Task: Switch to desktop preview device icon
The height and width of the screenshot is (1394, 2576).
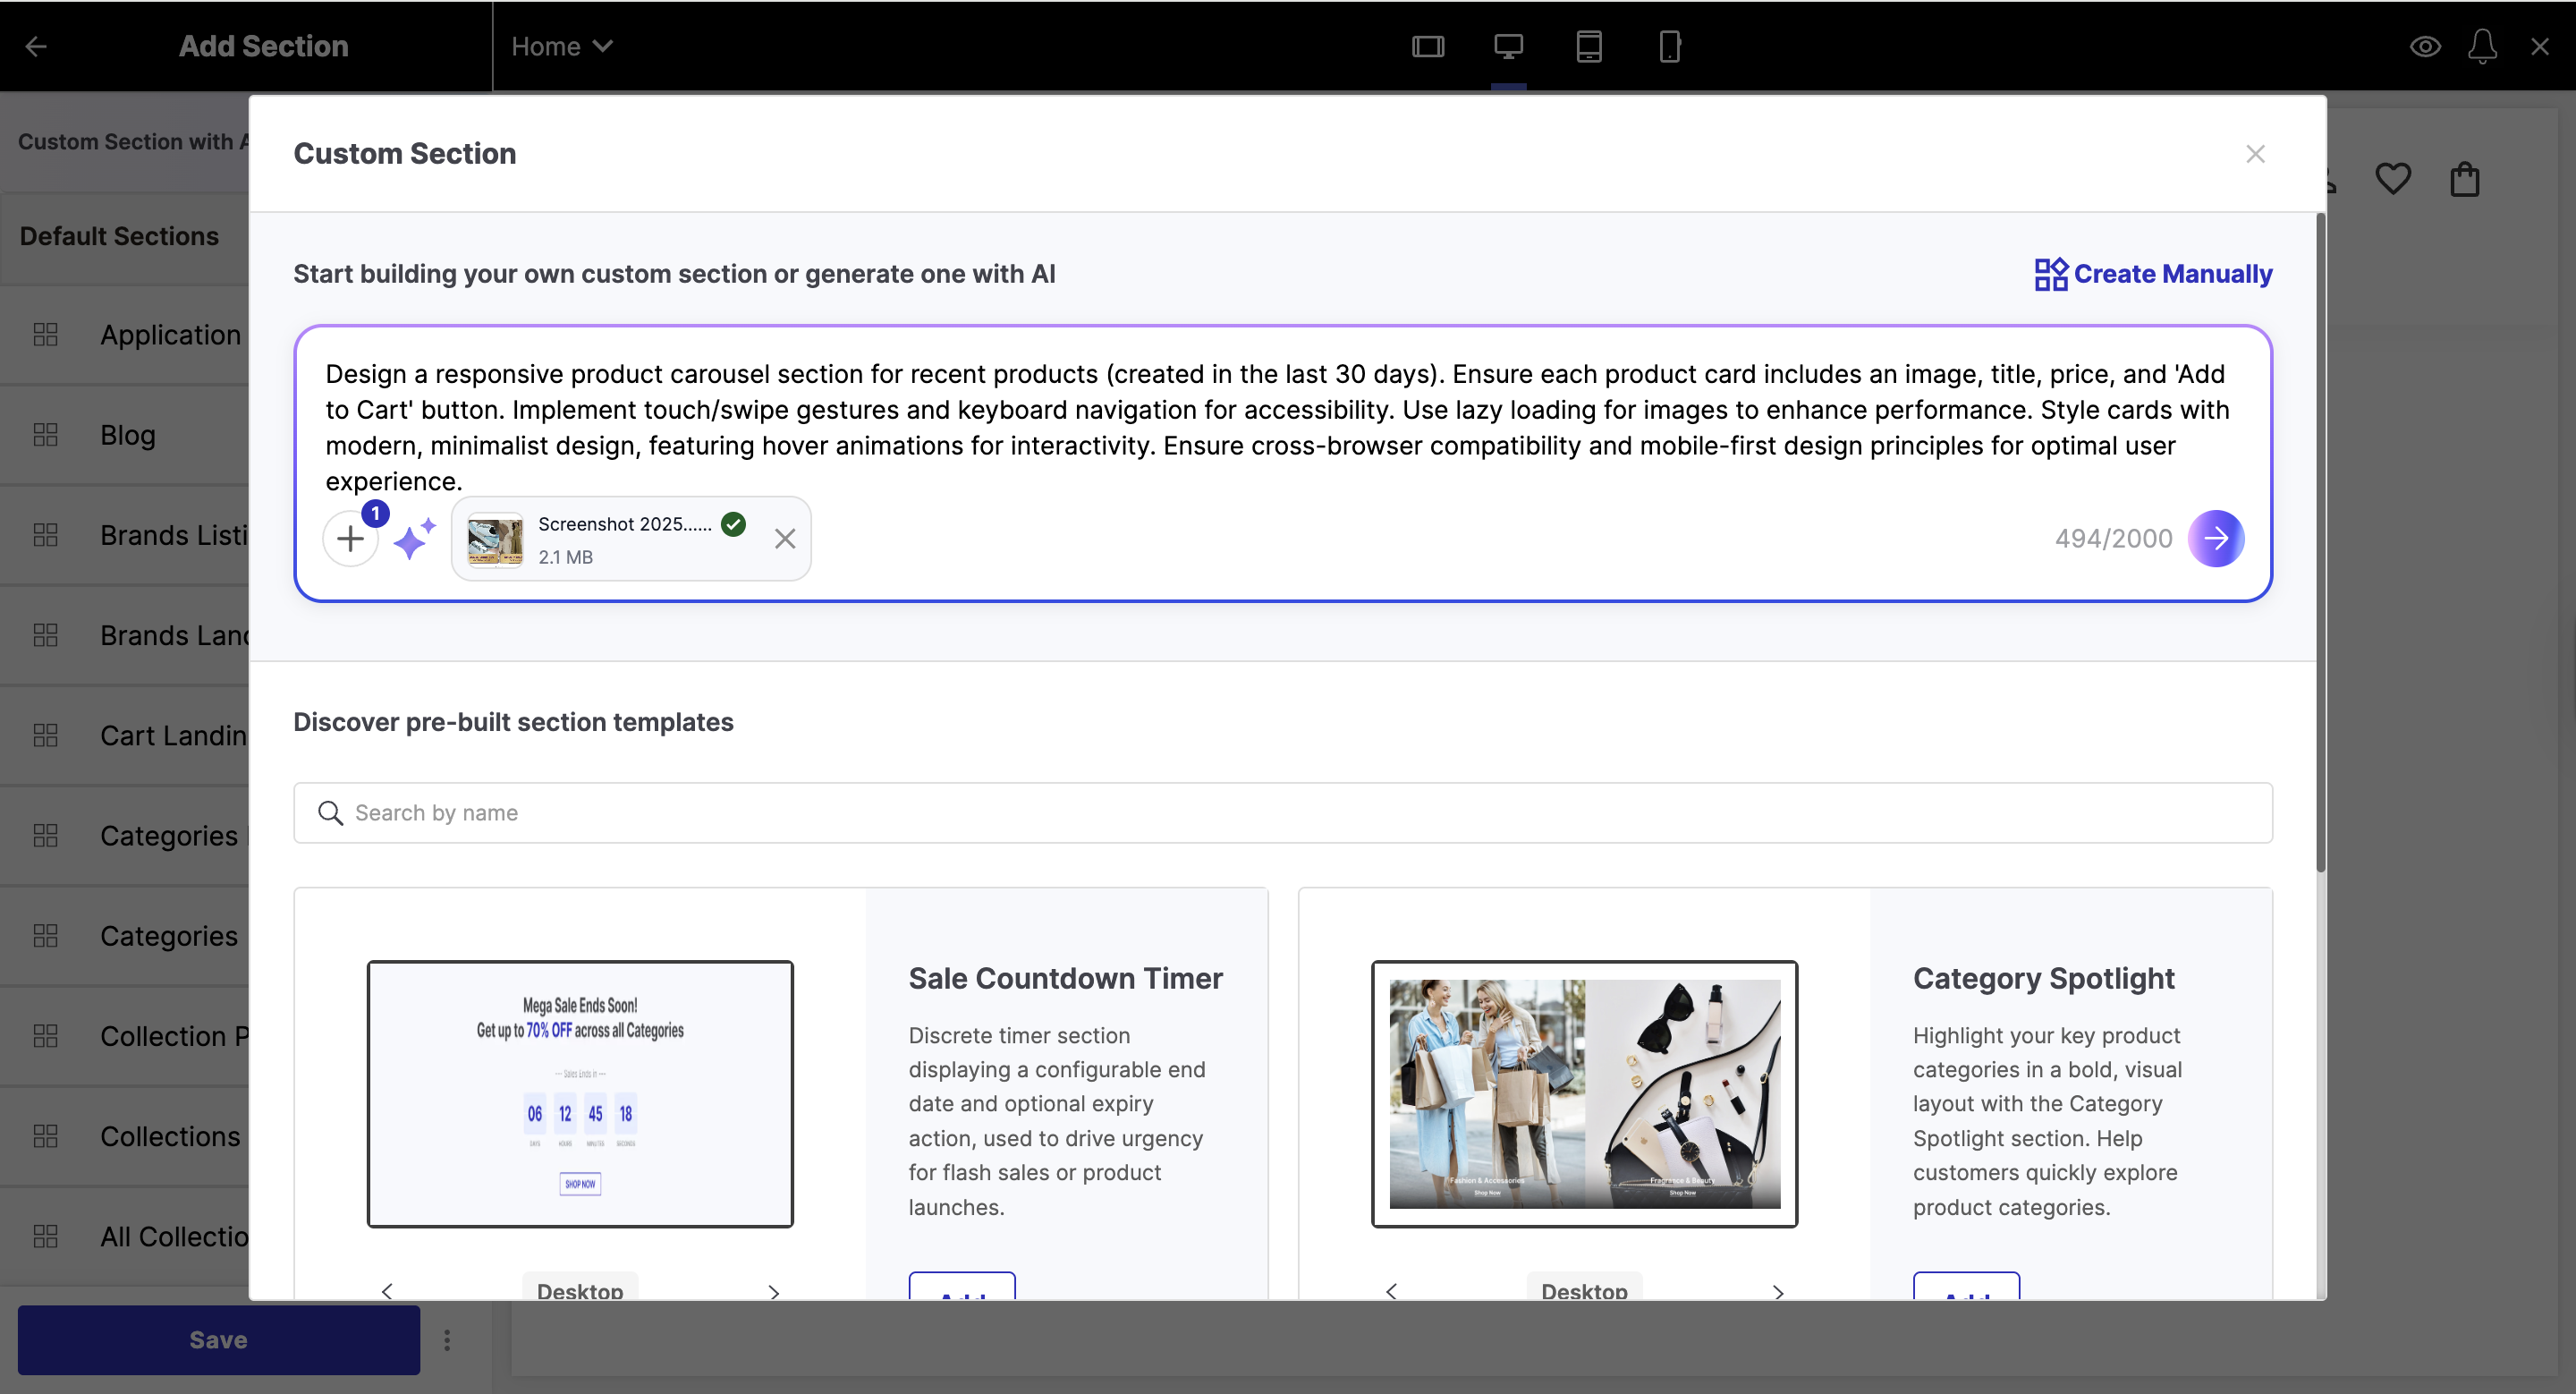Action: (1508, 46)
